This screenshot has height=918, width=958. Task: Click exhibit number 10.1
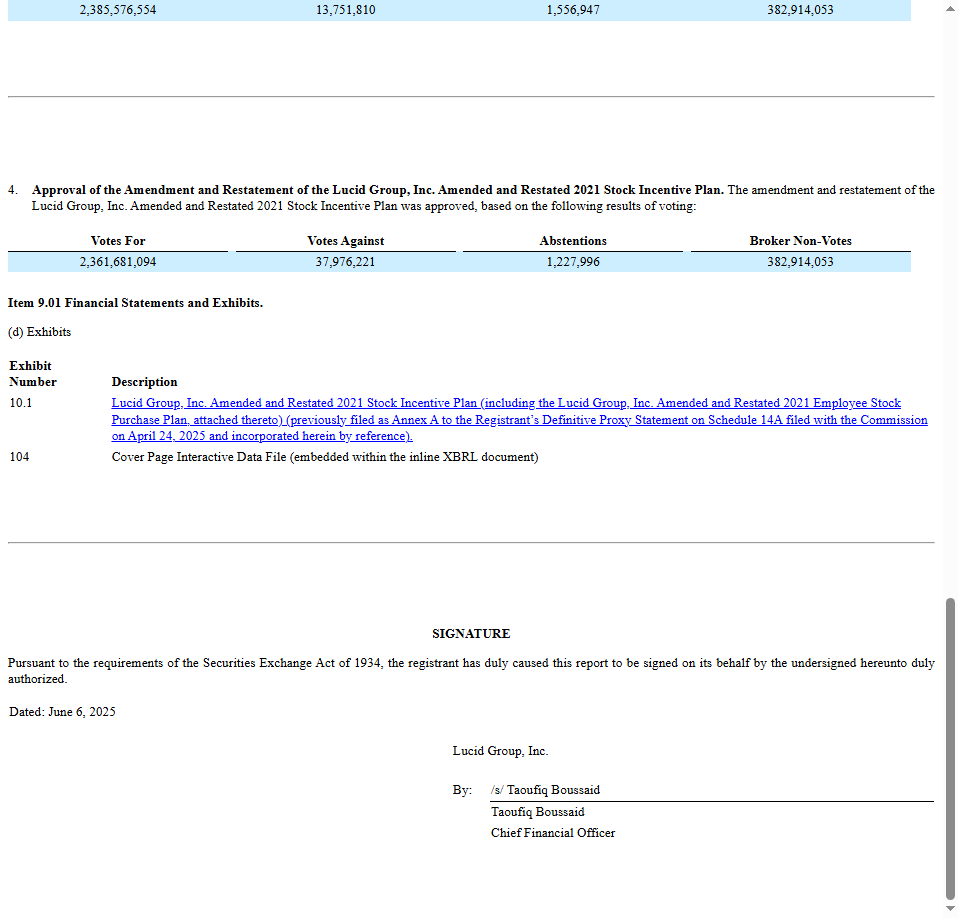click(x=21, y=403)
